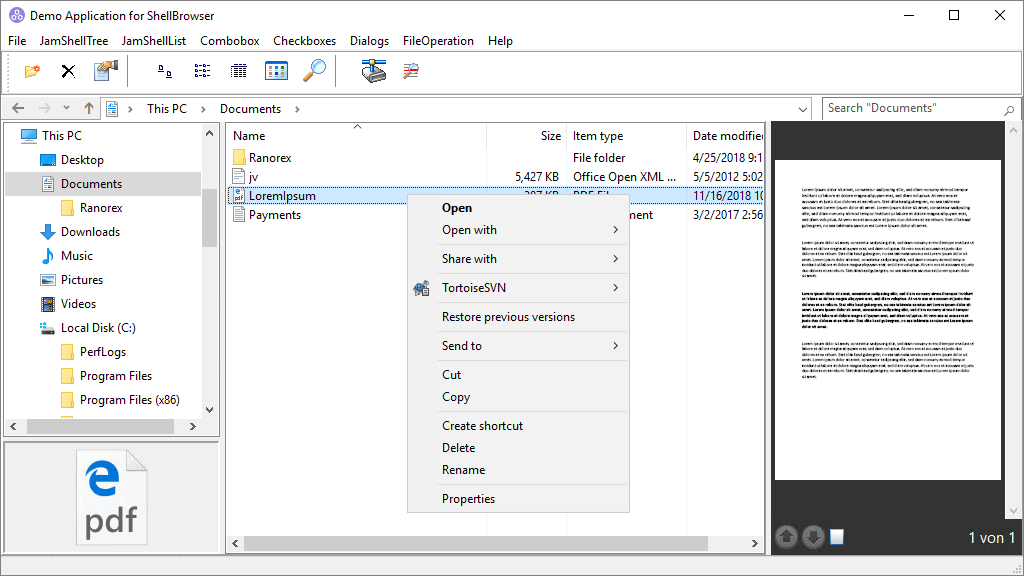Select Ranorex subfolder in the tree

[101, 208]
